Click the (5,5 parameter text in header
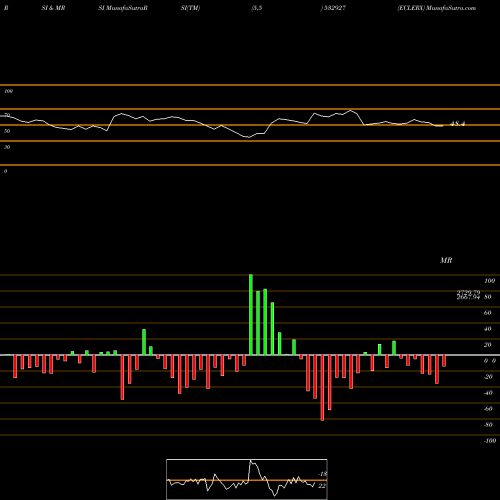The width and height of the screenshot is (500, 500). coord(257,8)
